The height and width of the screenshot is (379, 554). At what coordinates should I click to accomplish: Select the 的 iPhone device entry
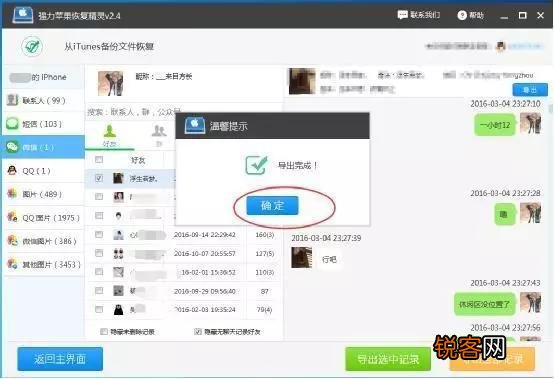[43, 77]
